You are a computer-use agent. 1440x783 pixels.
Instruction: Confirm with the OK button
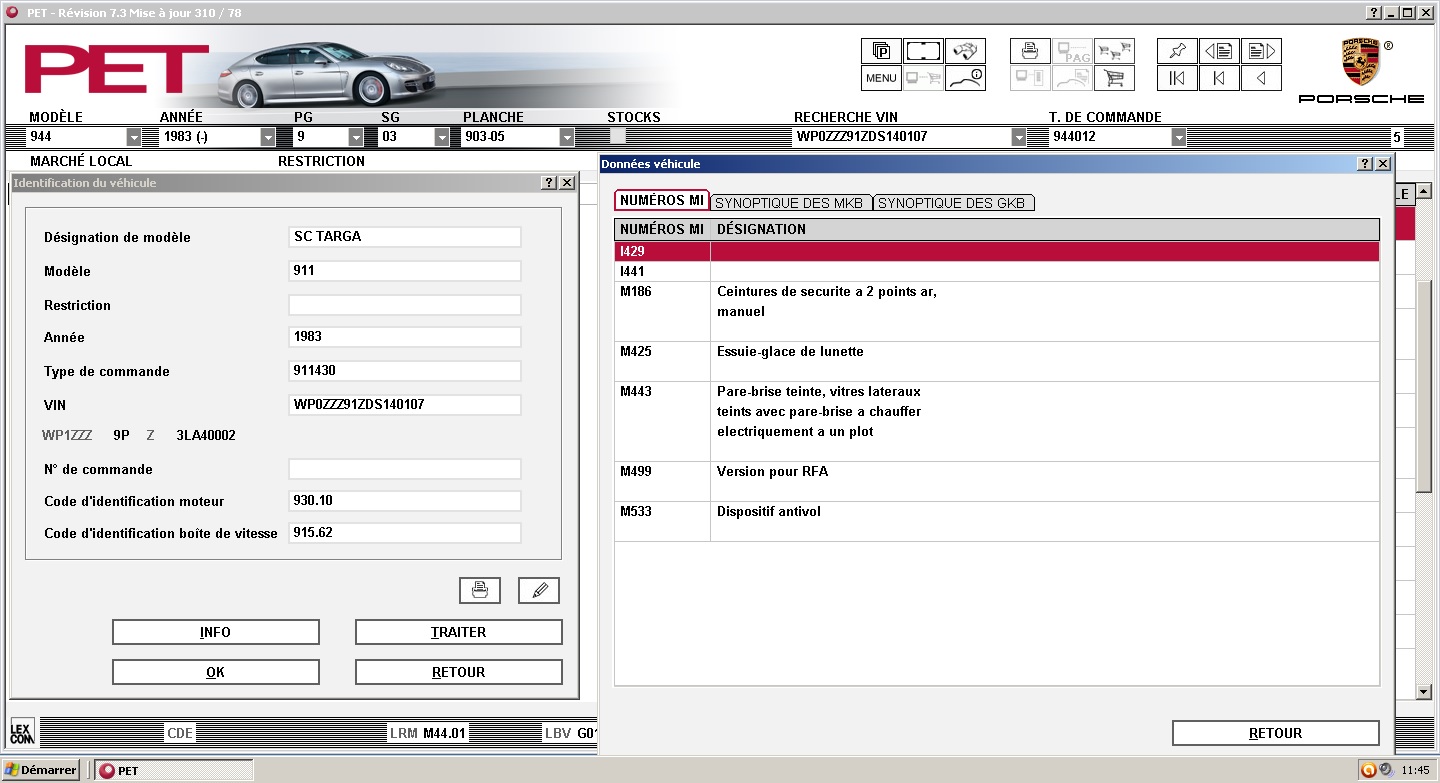[x=216, y=672]
